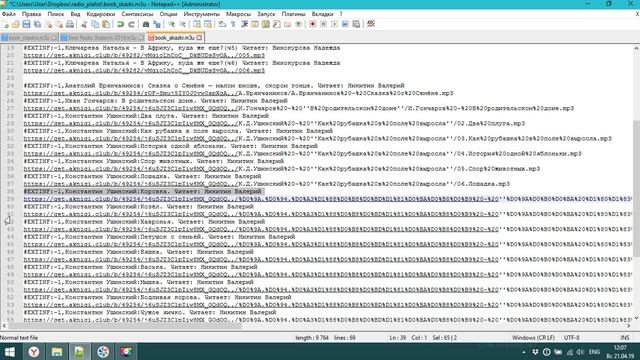Switch to Best Radio Stations 2019 tab
This screenshot has height=360, width=640.
[x=102, y=38]
